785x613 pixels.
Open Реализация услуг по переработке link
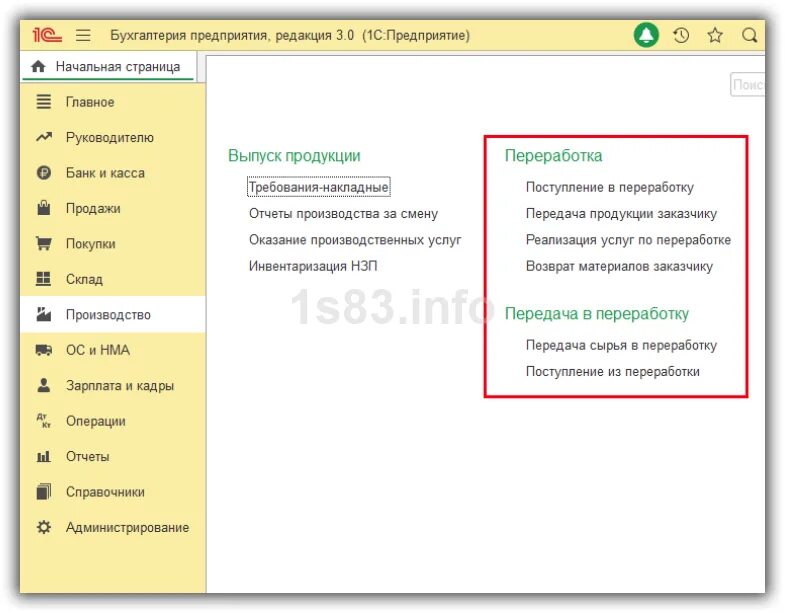point(628,239)
